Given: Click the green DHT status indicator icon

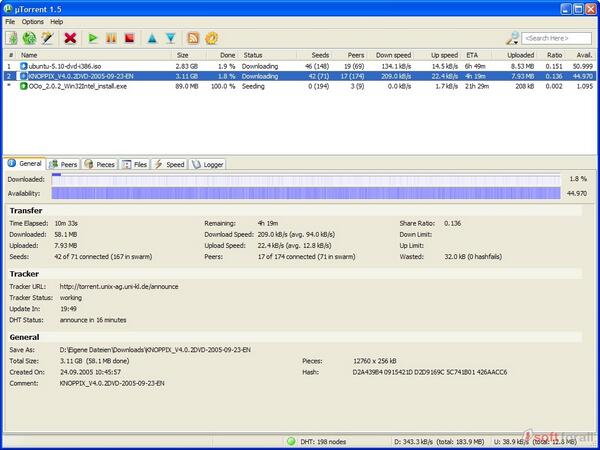Looking at the screenshot, I should [291, 441].
